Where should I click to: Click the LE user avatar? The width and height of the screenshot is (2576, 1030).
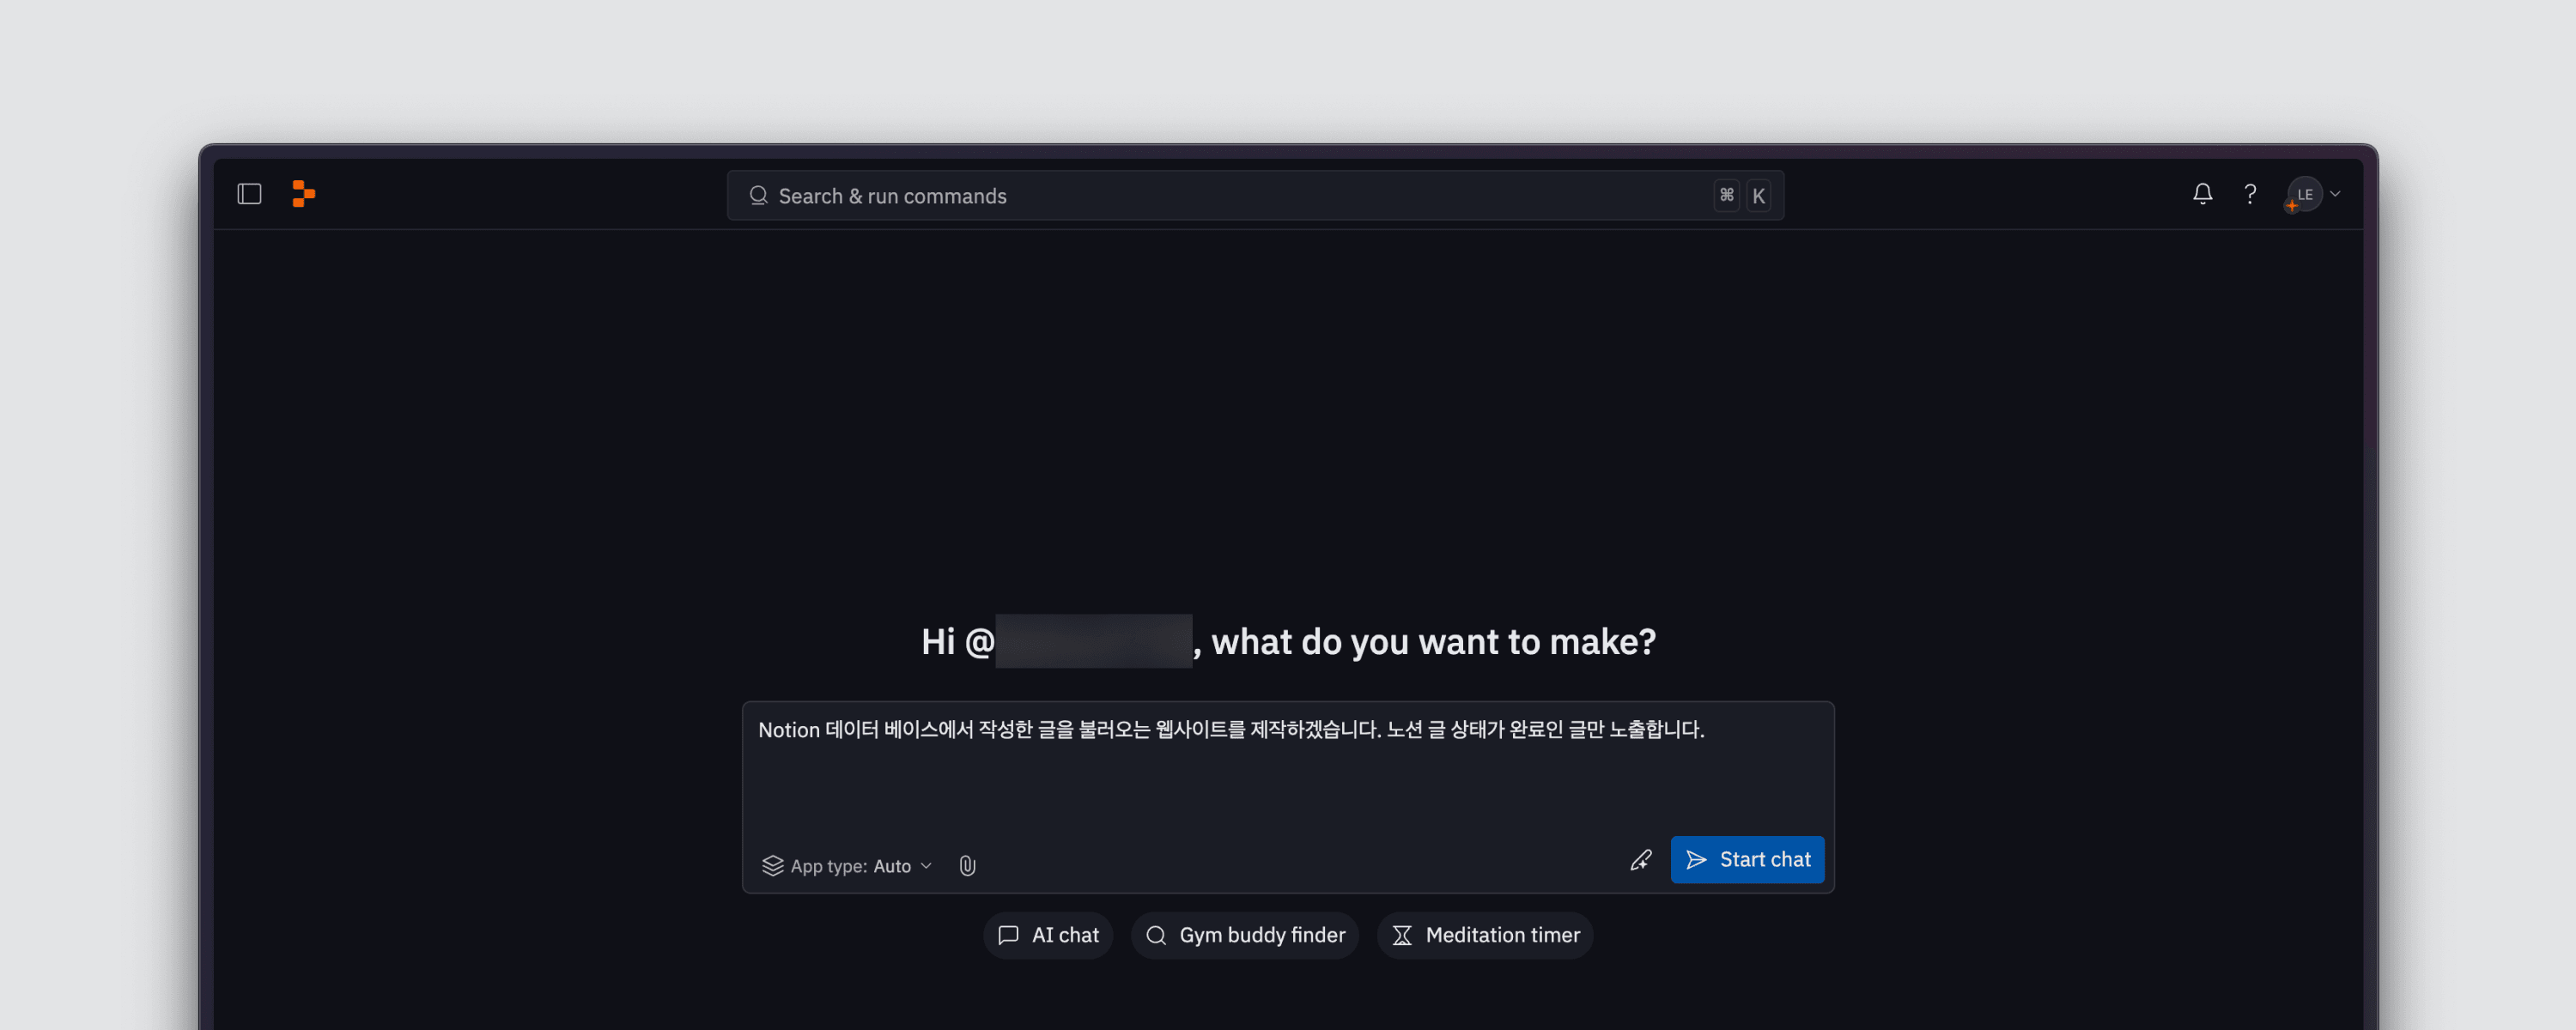coord(2304,194)
